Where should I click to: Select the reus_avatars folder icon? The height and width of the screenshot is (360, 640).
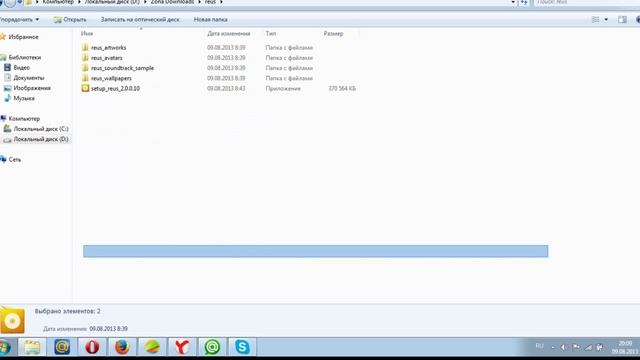pos(85,58)
